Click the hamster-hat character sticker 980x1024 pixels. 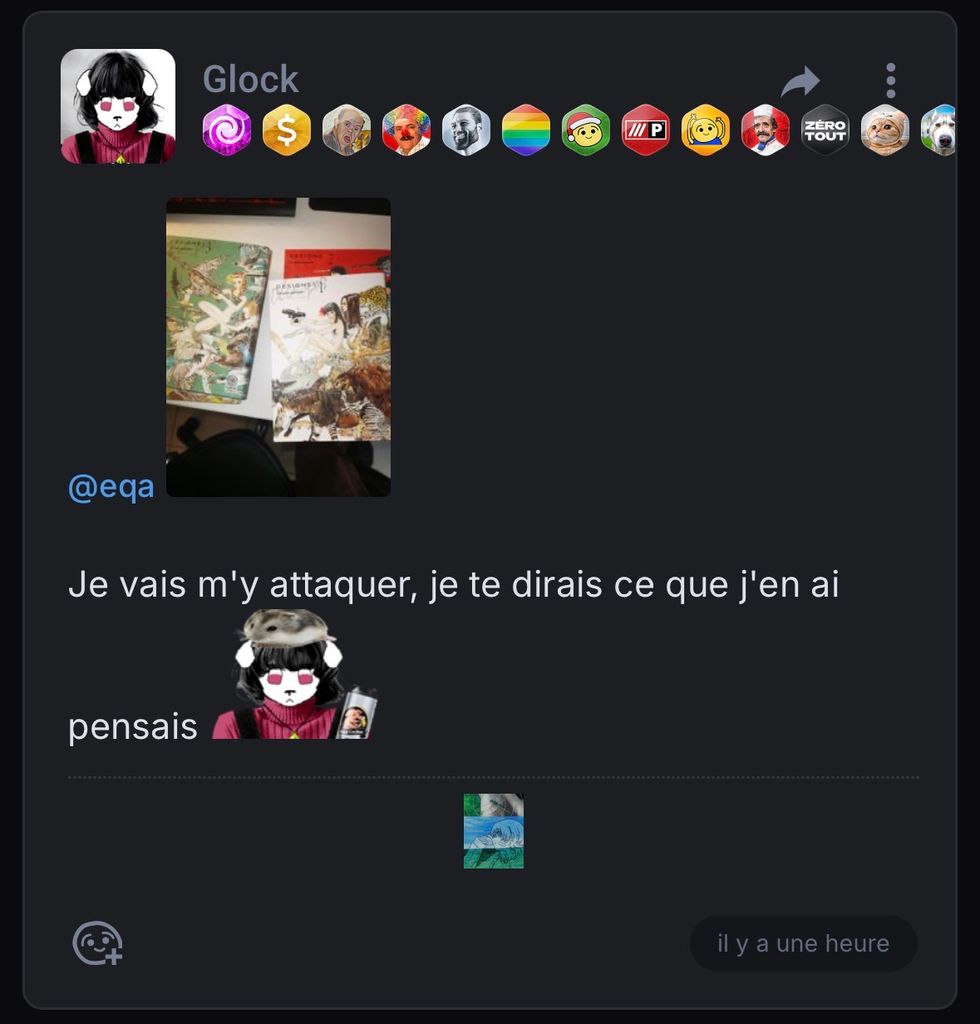[x=295, y=675]
